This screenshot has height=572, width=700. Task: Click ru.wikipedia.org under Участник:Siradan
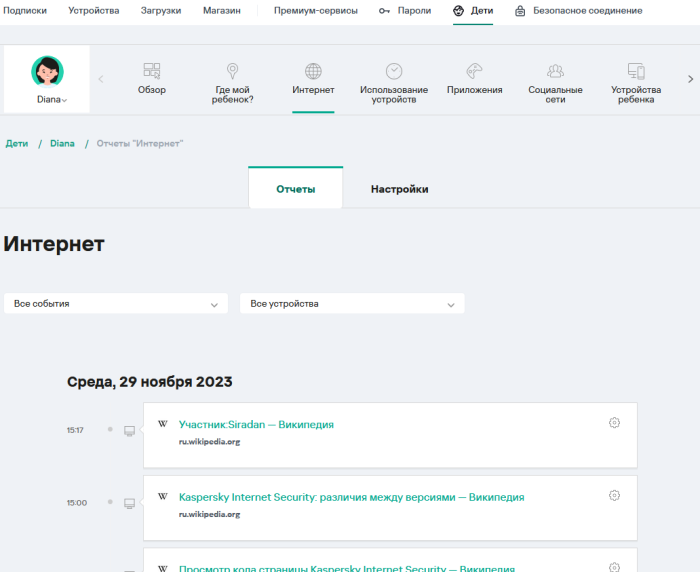(x=209, y=442)
